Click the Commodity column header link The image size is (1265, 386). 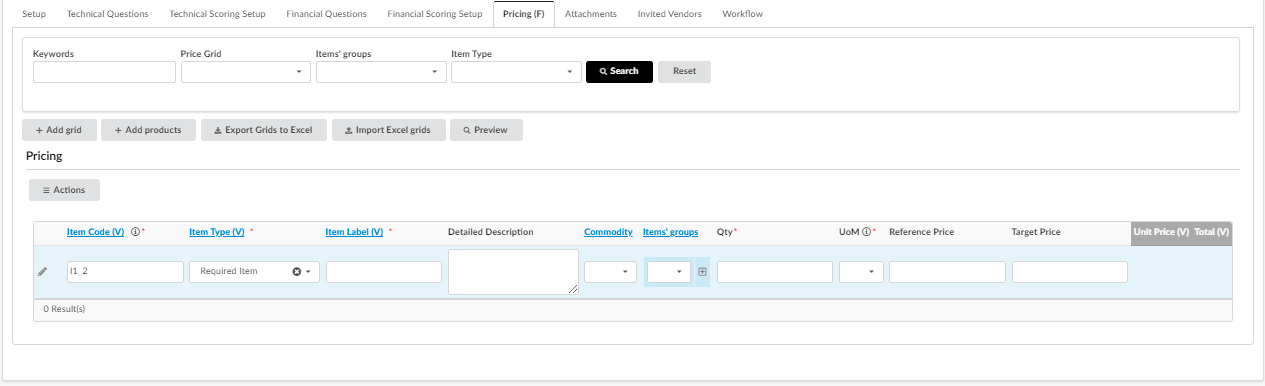[x=608, y=232]
